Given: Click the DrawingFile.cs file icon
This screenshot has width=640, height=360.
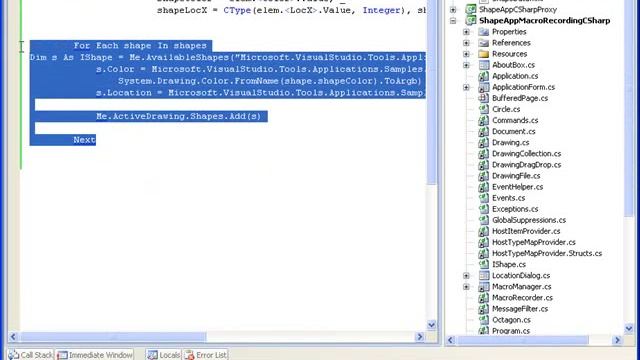Looking at the screenshot, I should point(484,176).
